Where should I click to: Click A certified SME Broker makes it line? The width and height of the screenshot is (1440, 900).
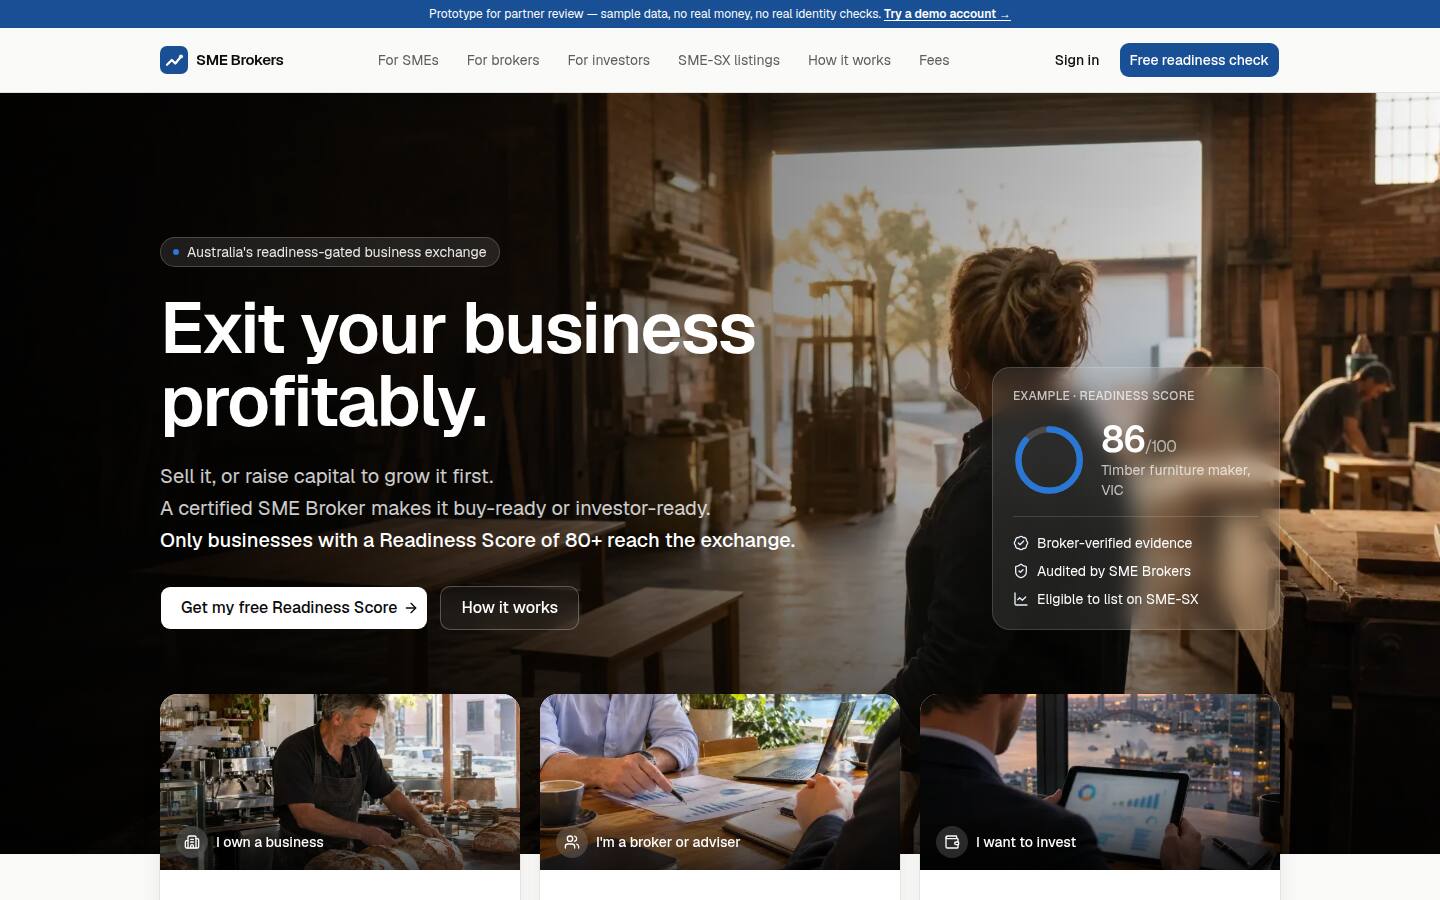(435, 508)
